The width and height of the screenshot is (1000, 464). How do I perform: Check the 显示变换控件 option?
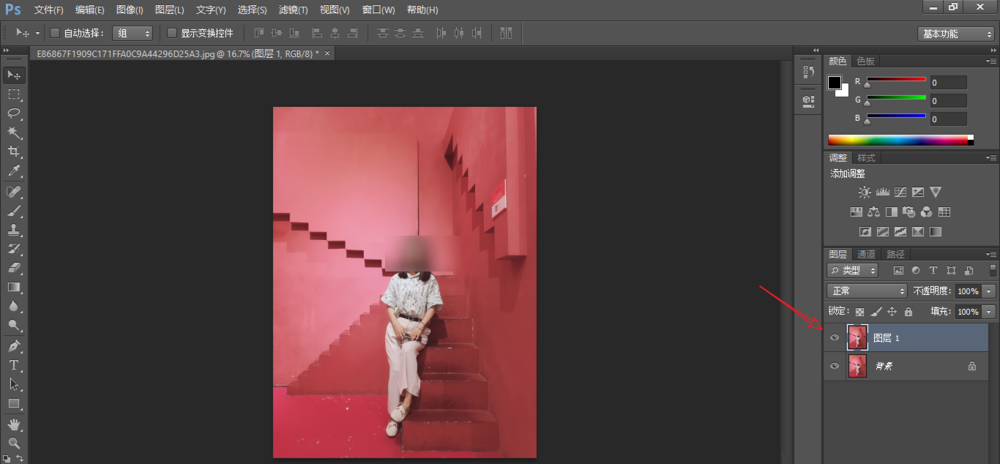pyautogui.click(x=172, y=33)
